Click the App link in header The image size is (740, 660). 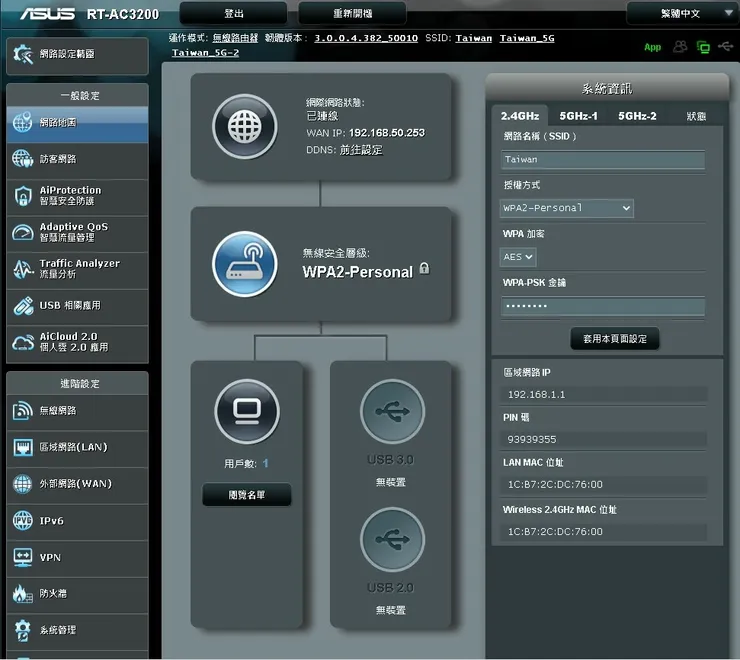652,47
